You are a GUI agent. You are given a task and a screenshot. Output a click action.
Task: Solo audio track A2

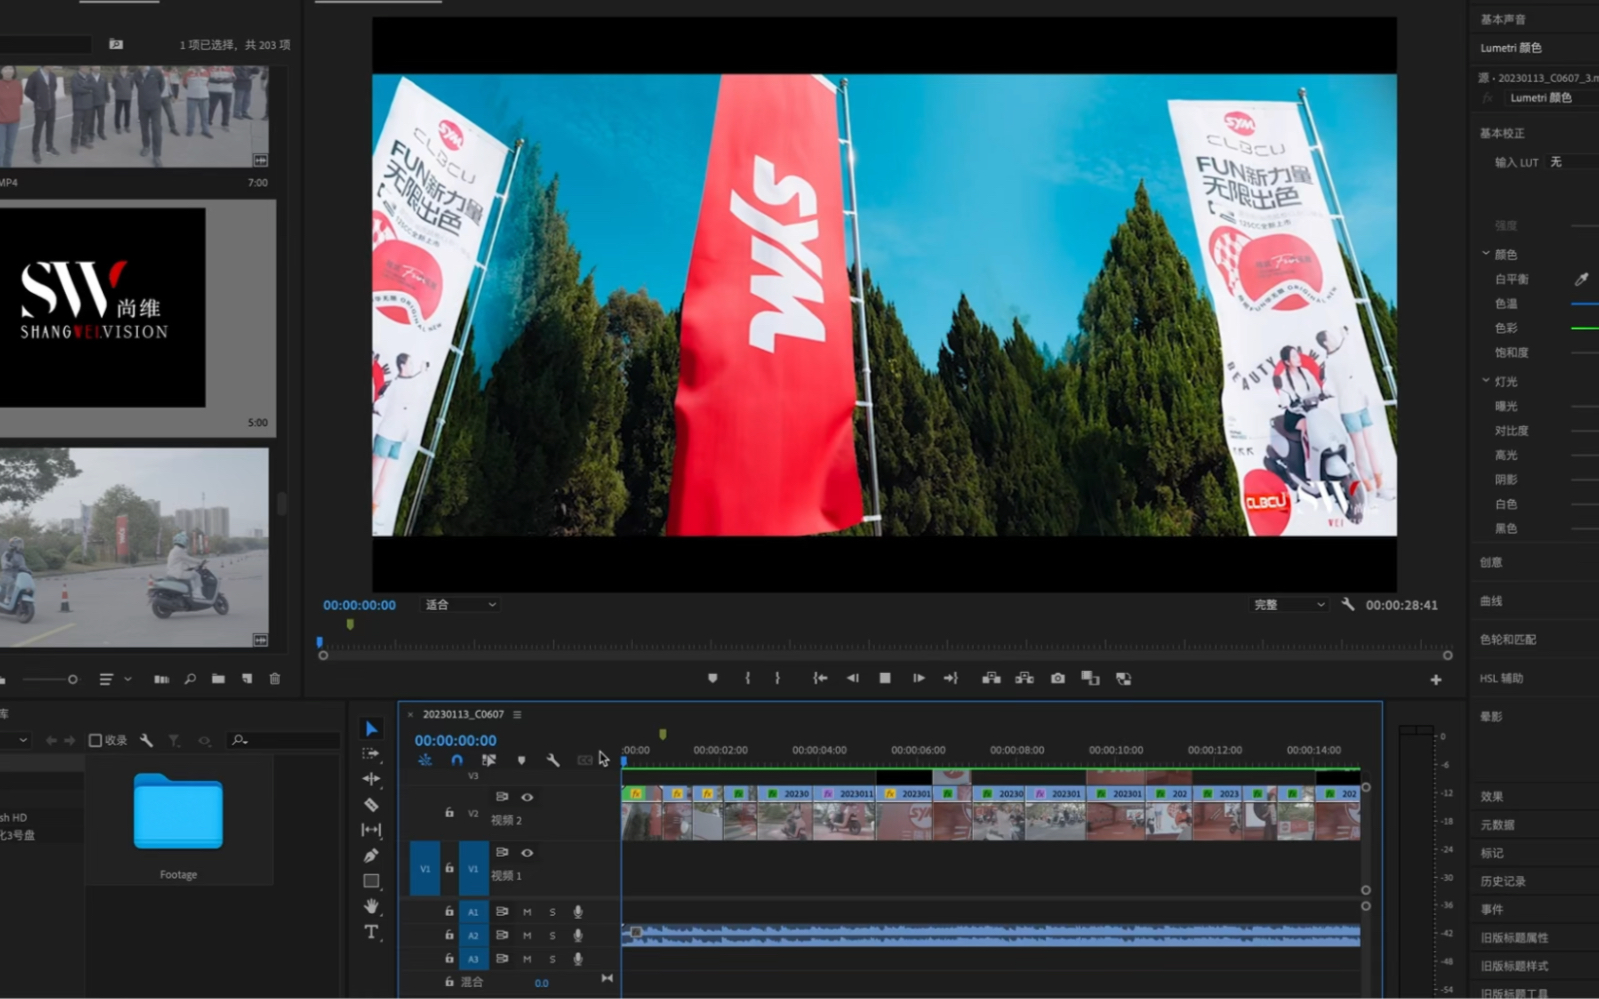(x=552, y=936)
